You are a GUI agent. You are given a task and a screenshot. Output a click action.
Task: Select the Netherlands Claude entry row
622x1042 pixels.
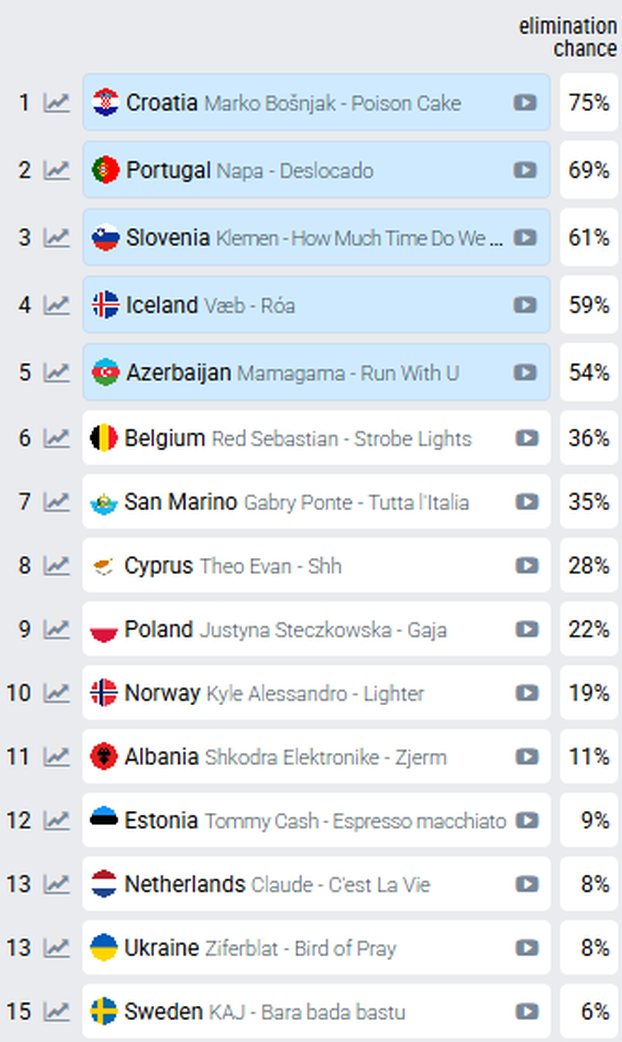pyautogui.click(x=316, y=884)
